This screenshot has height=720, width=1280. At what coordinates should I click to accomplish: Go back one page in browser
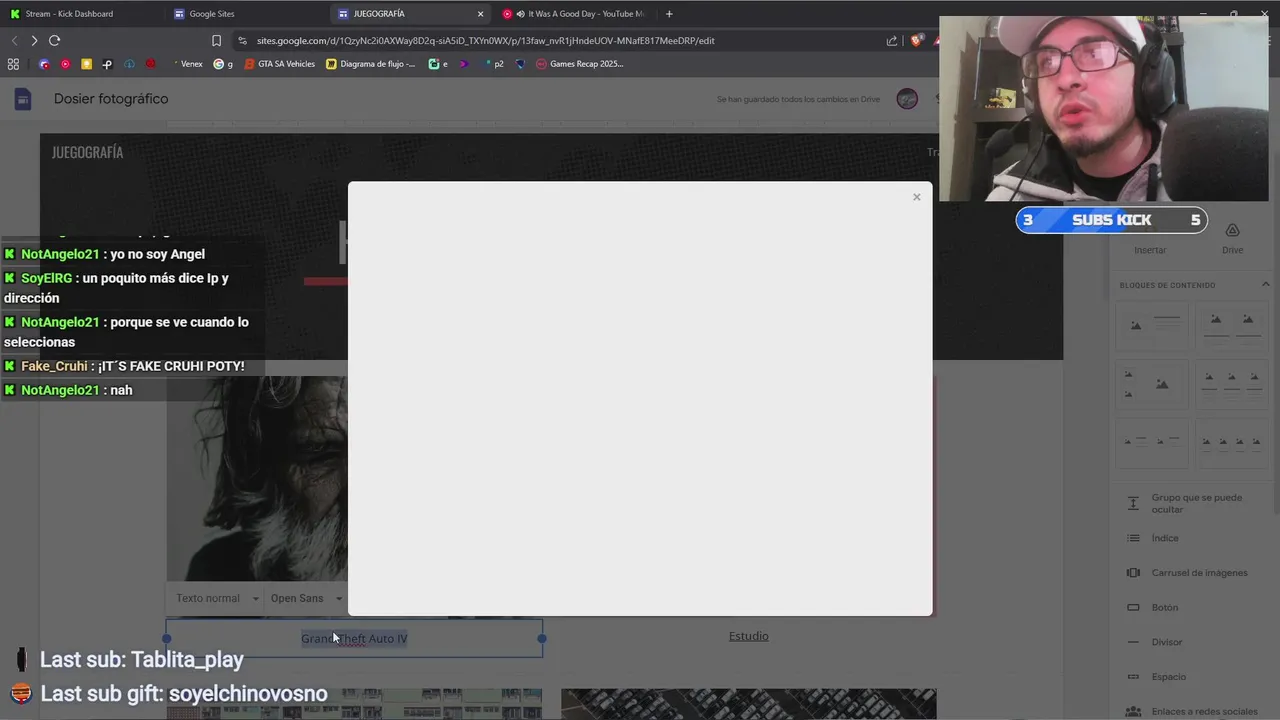(14, 41)
